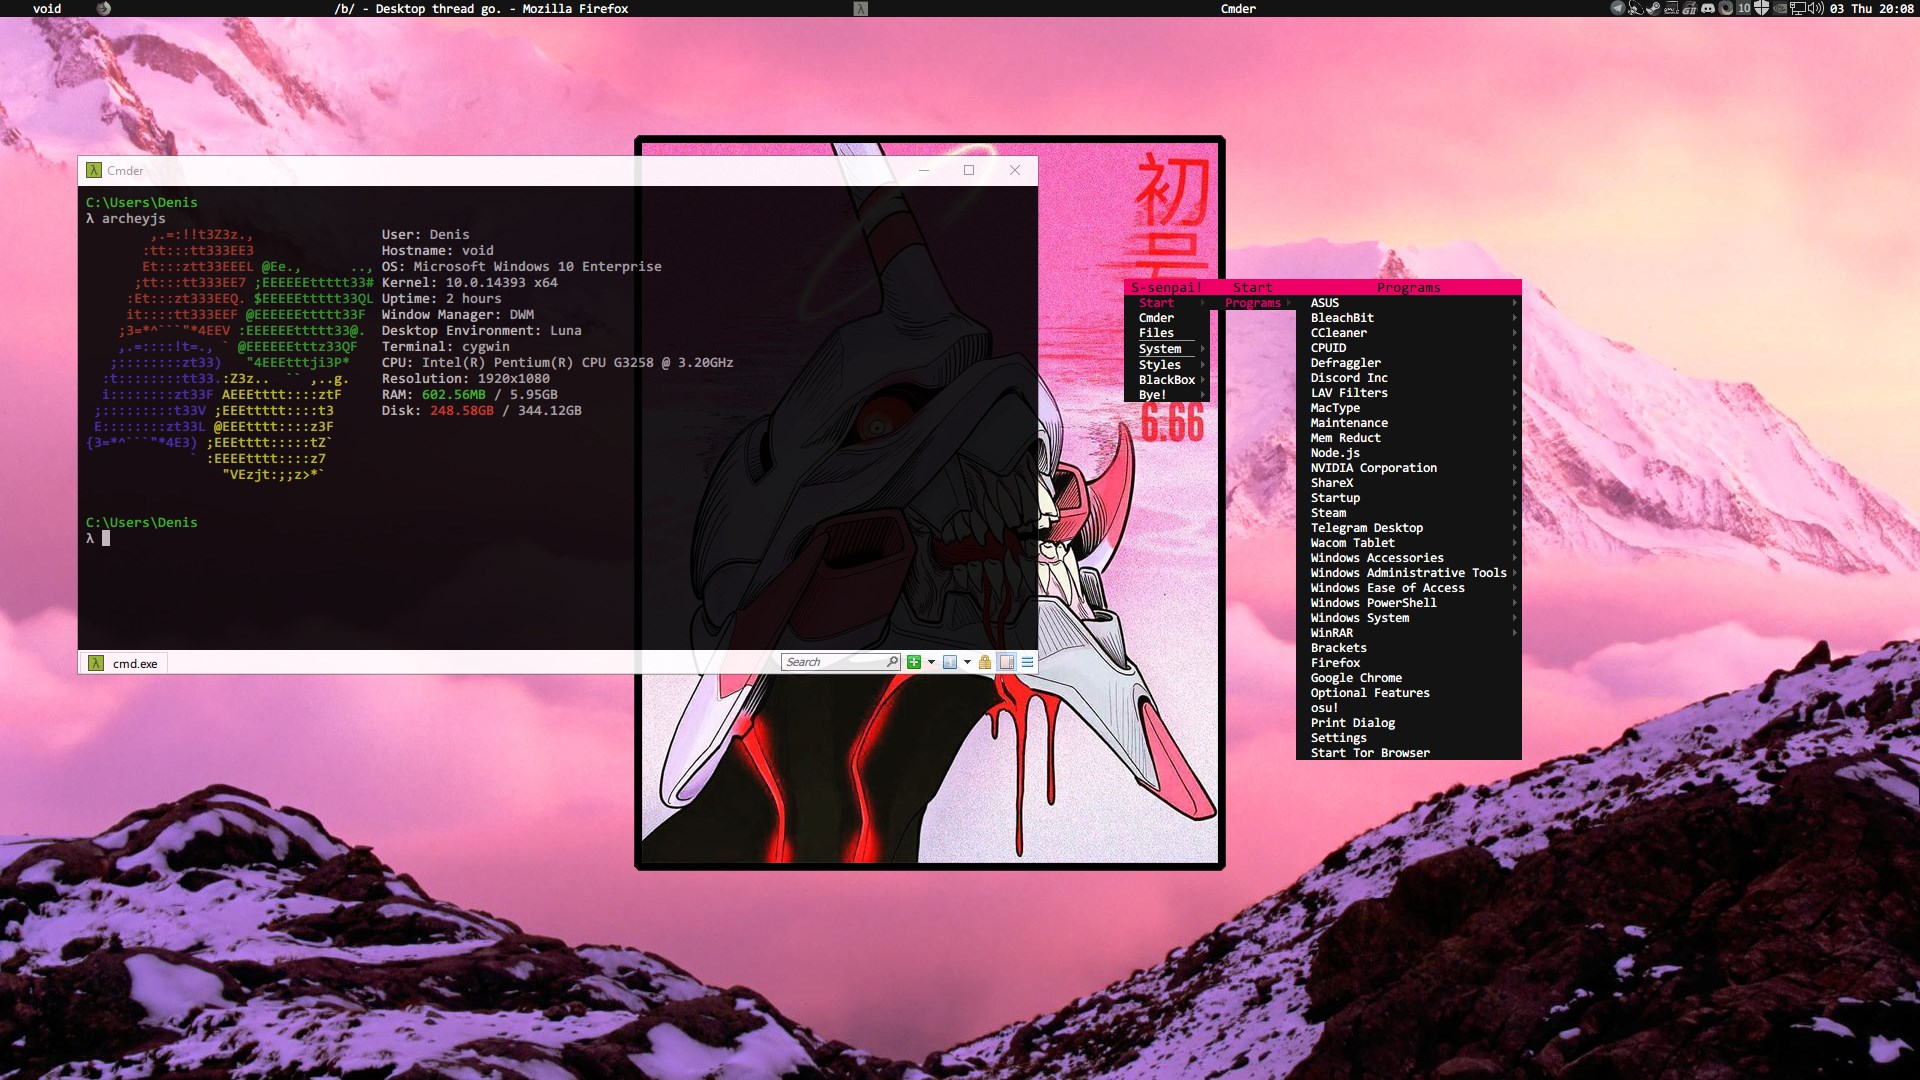Click the satellite dish tray icon
Viewport: 1920px width, 1080px height.
(x=1636, y=8)
